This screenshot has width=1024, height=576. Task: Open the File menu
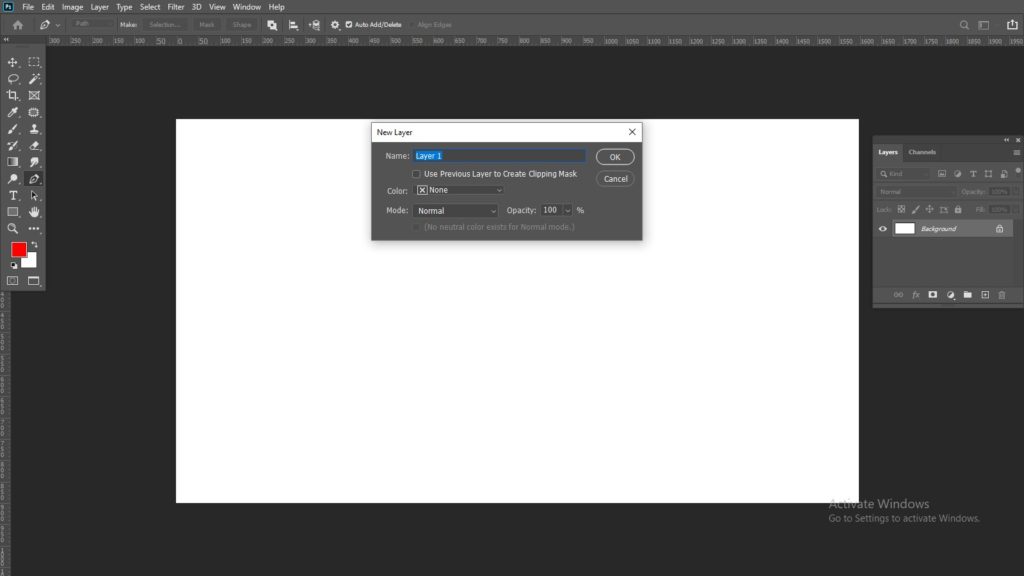[x=27, y=7]
